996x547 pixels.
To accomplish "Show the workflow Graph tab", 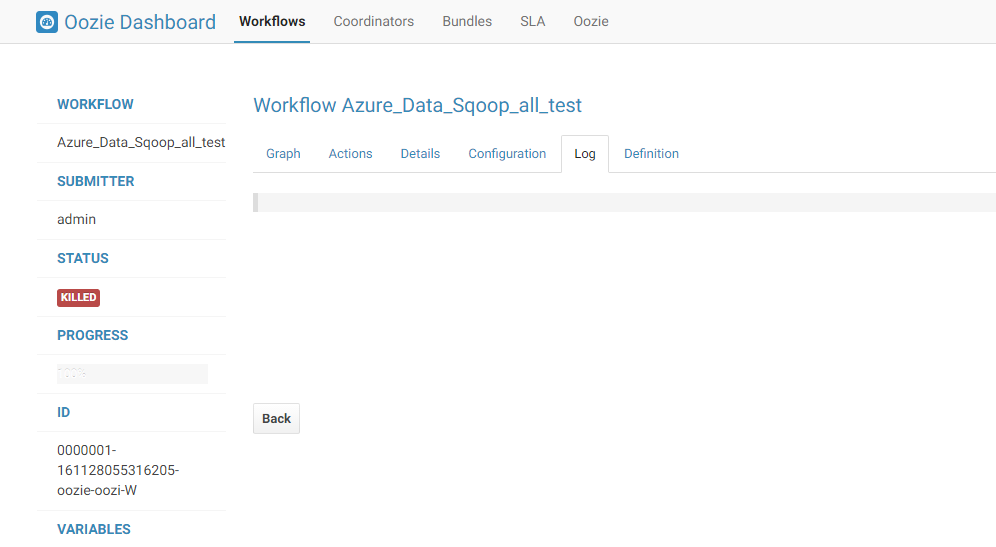I will [x=283, y=154].
